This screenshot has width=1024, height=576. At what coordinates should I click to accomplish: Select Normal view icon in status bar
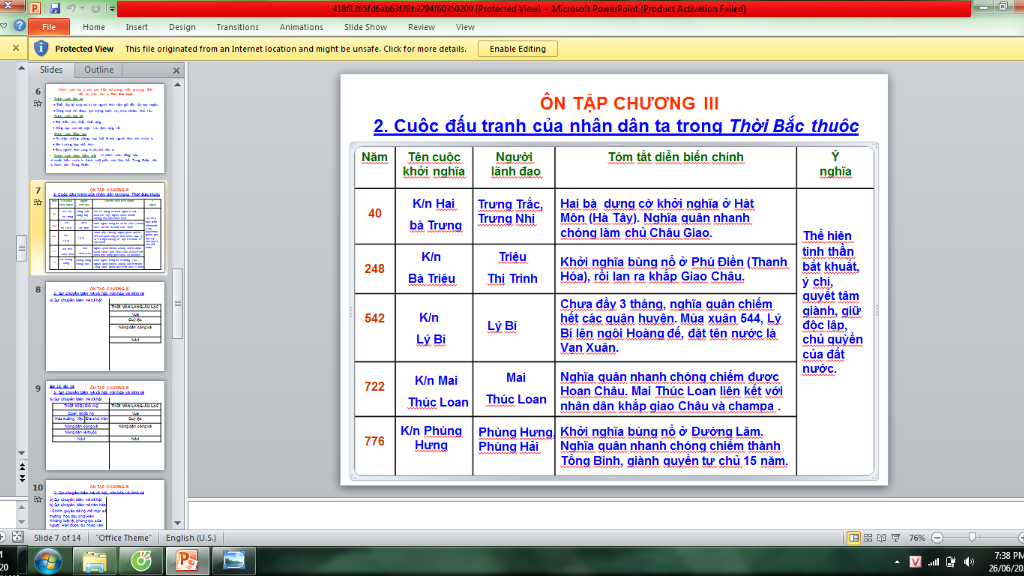(855, 537)
